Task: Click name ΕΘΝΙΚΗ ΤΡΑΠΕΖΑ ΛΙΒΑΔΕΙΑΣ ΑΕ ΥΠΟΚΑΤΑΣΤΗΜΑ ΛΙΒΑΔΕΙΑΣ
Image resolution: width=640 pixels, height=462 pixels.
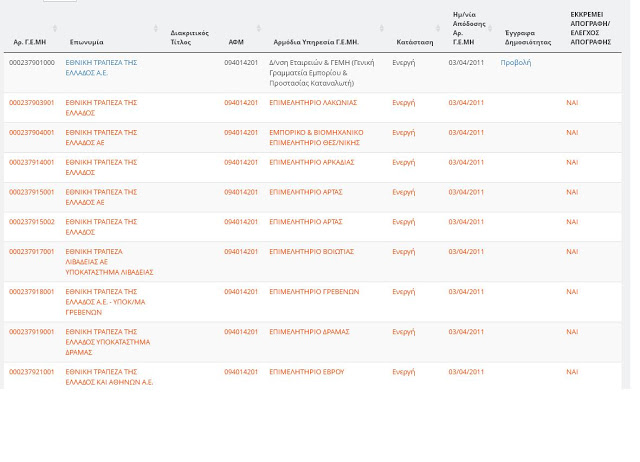Action: [109, 262]
